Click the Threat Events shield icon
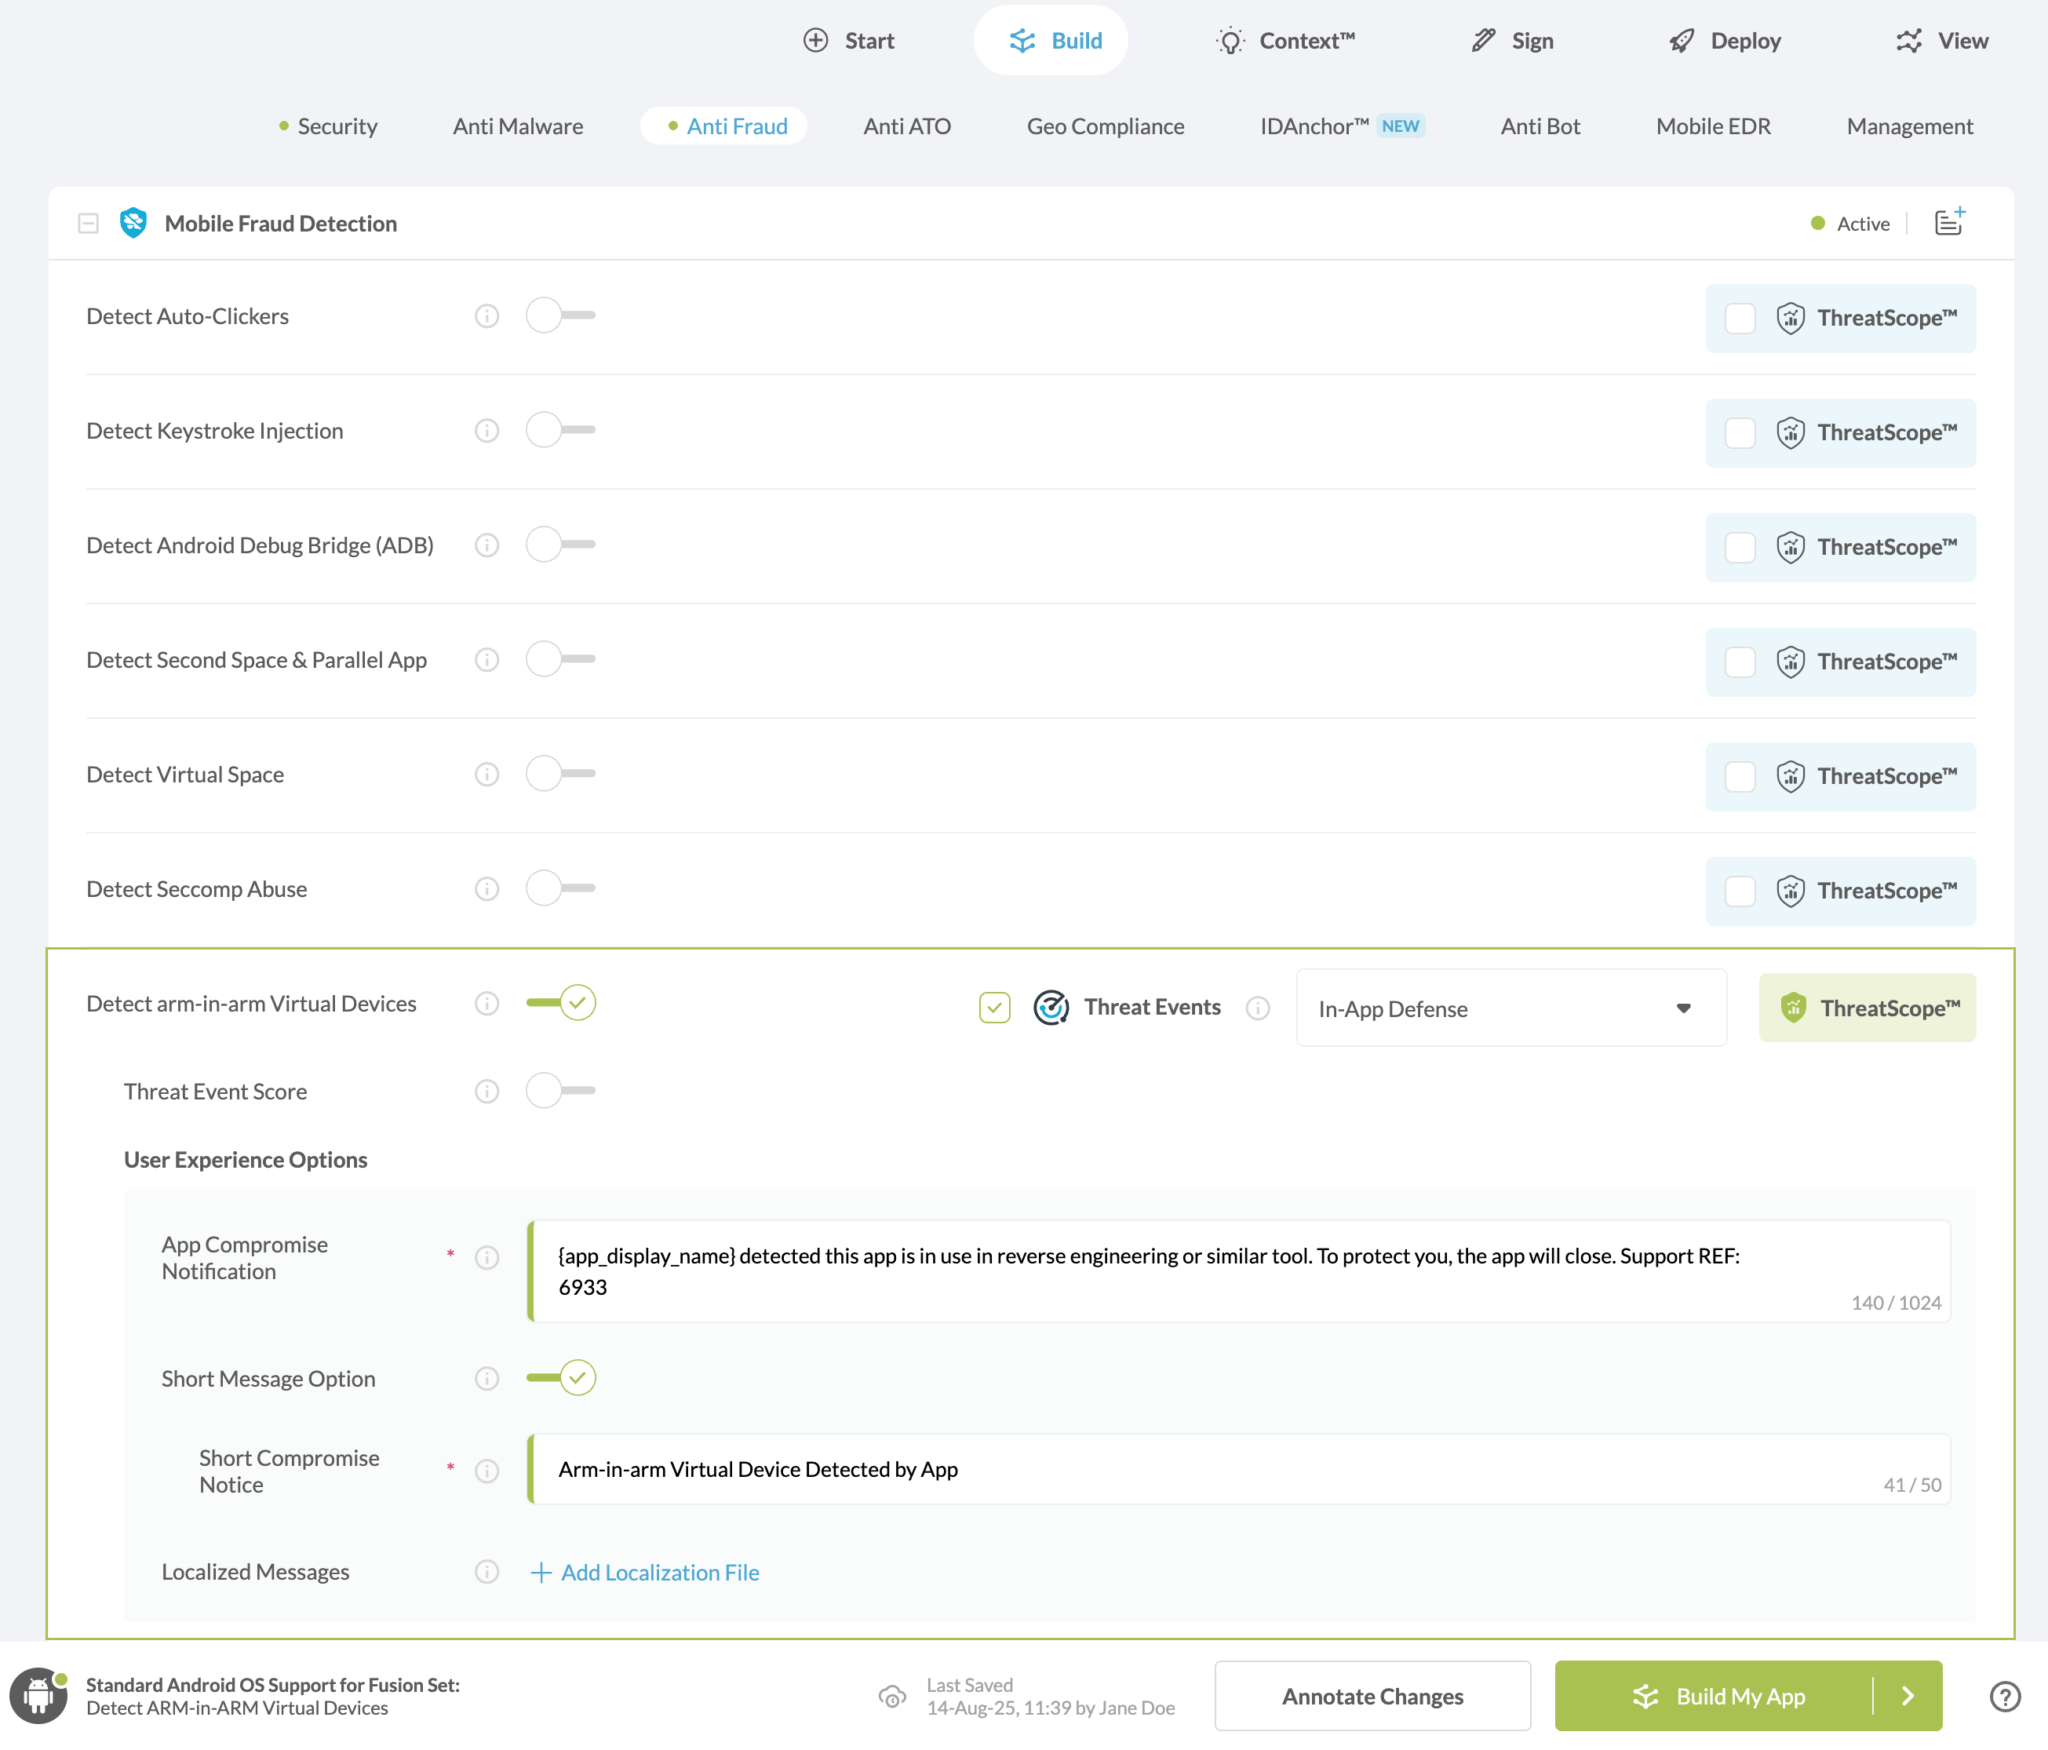The width and height of the screenshot is (2048, 1750). 1052,1007
